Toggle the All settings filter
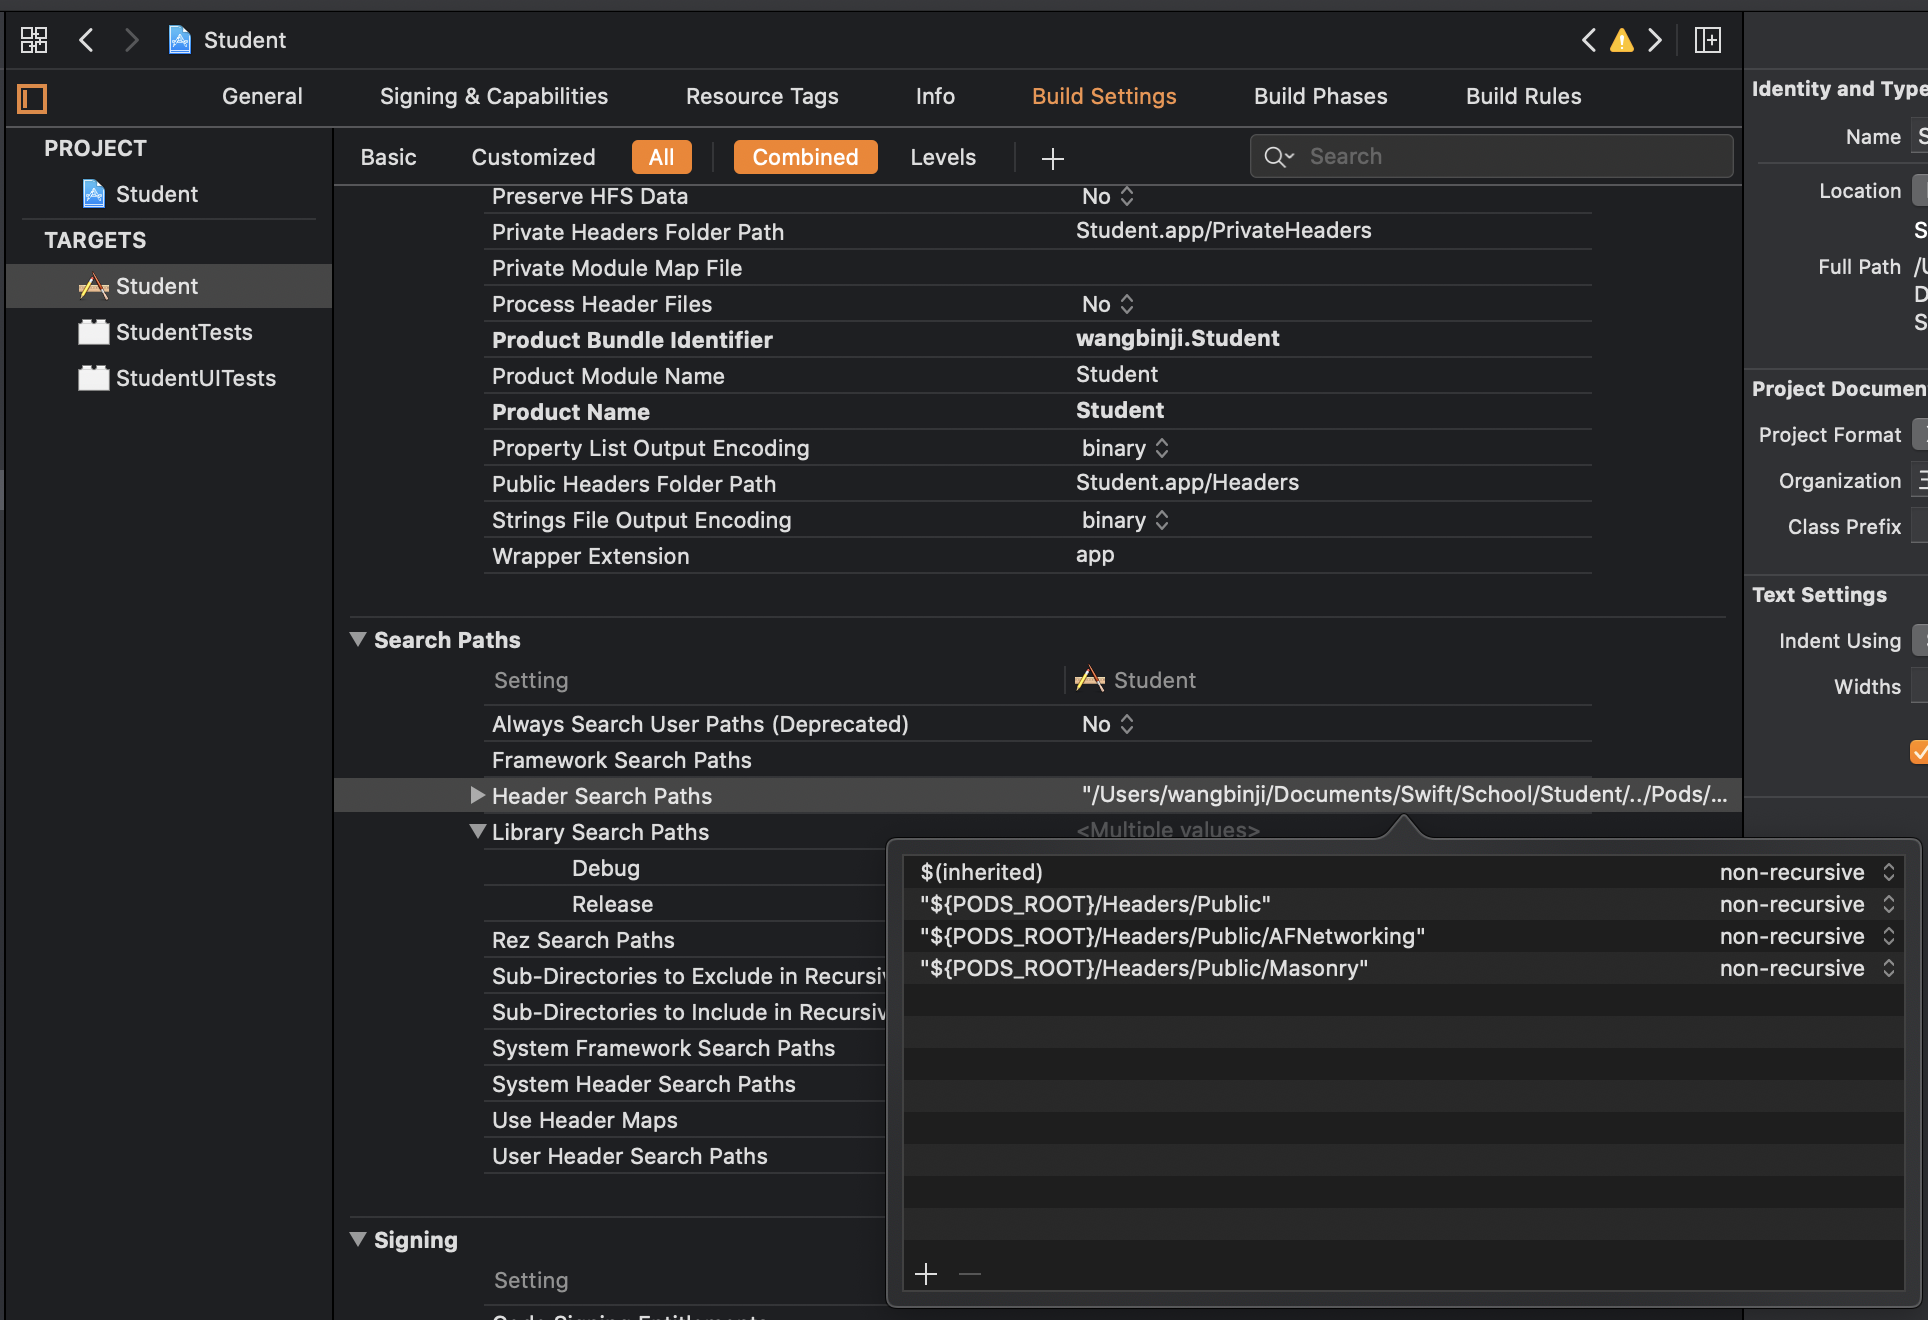The width and height of the screenshot is (1928, 1320). (661, 157)
